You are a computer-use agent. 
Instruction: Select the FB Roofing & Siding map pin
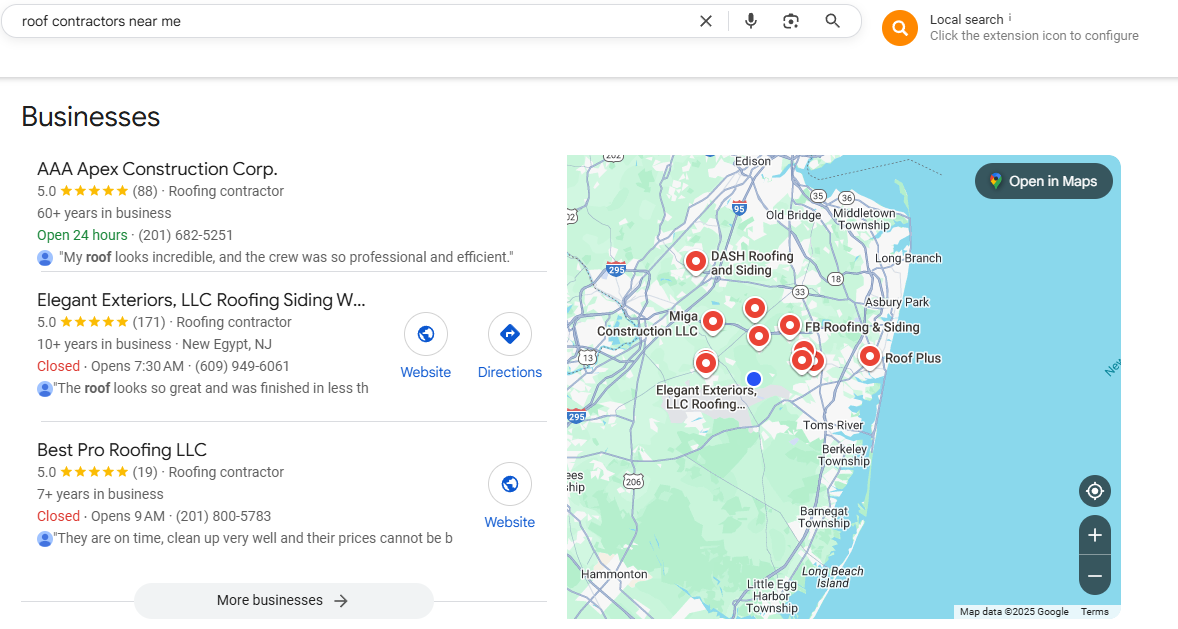tap(789, 326)
